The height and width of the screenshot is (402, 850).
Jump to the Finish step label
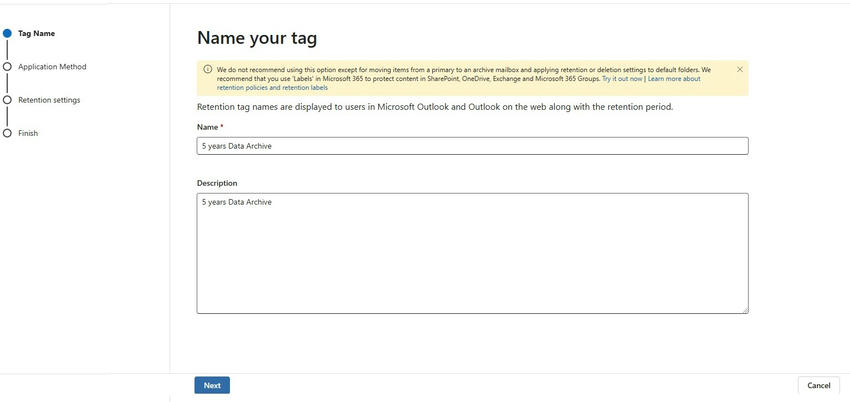point(28,133)
